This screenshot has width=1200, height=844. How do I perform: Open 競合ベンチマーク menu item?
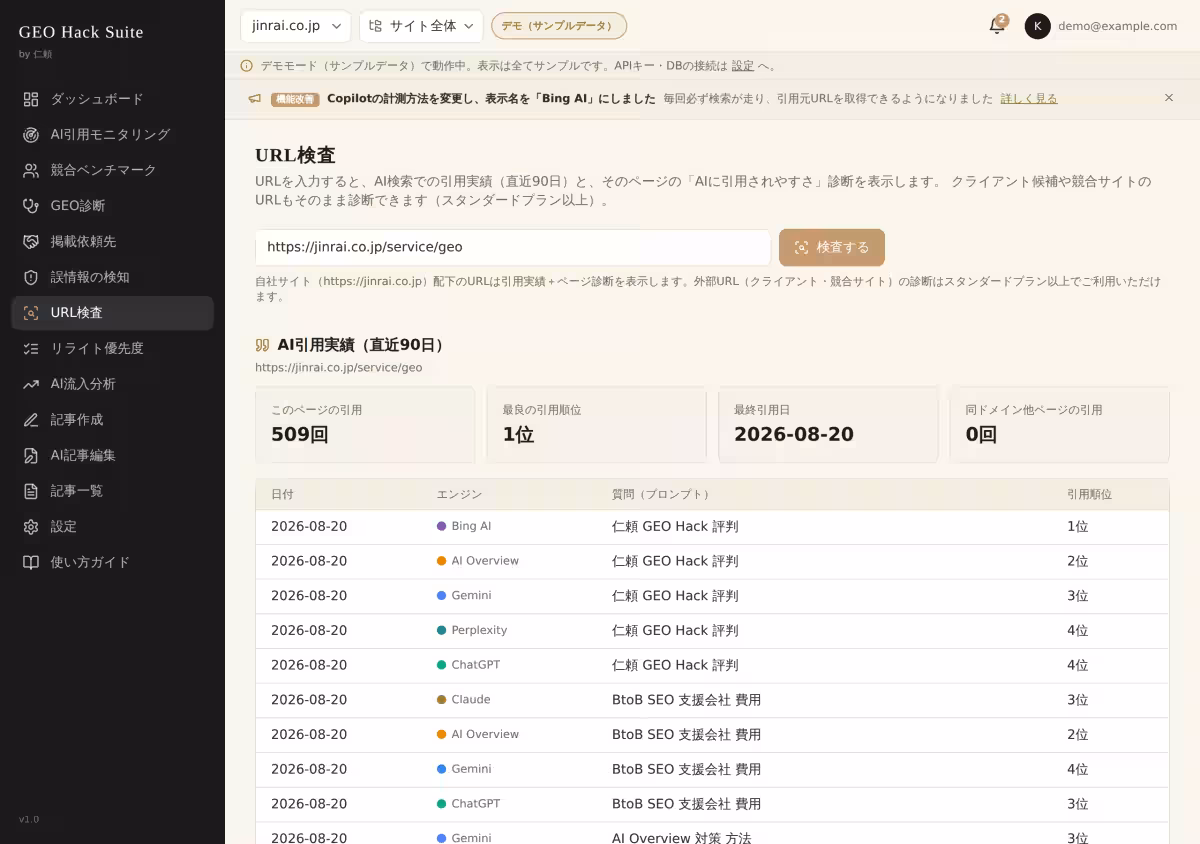112,170
